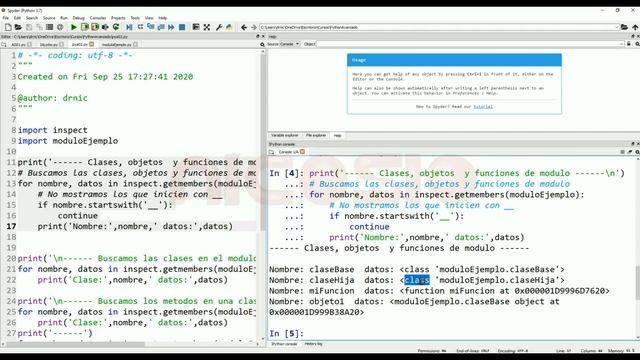
Task: Continue execution with the double-arrow icon
Action: [171, 27]
